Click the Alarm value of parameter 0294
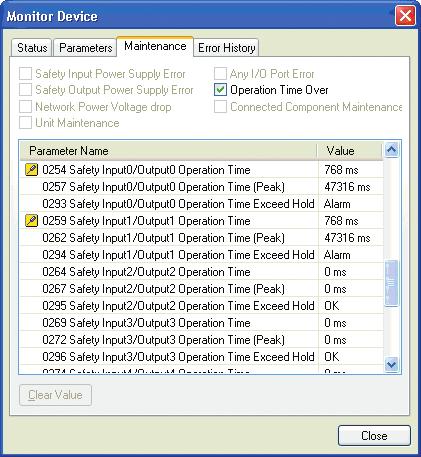 click(337, 255)
